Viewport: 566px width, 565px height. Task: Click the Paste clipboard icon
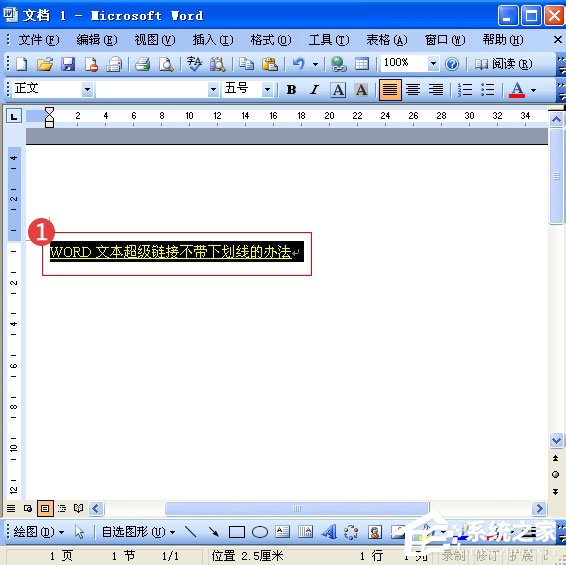coord(269,64)
